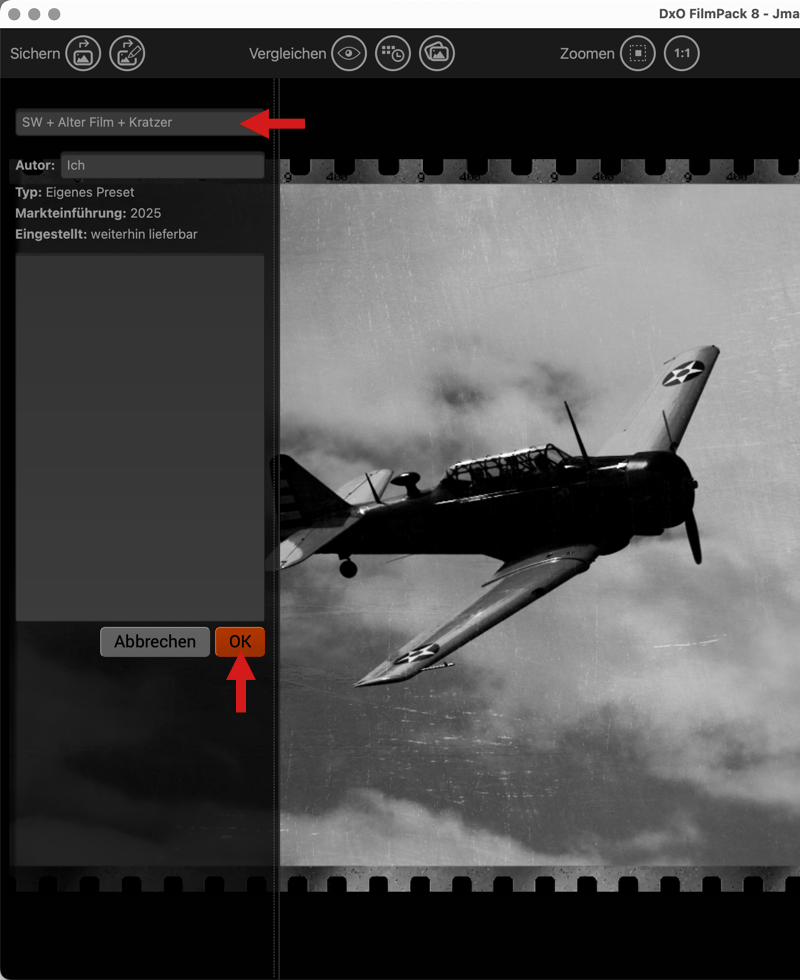Click the export image icon beside Sichern
The width and height of the screenshot is (800, 980).
pyautogui.click(x=83, y=54)
